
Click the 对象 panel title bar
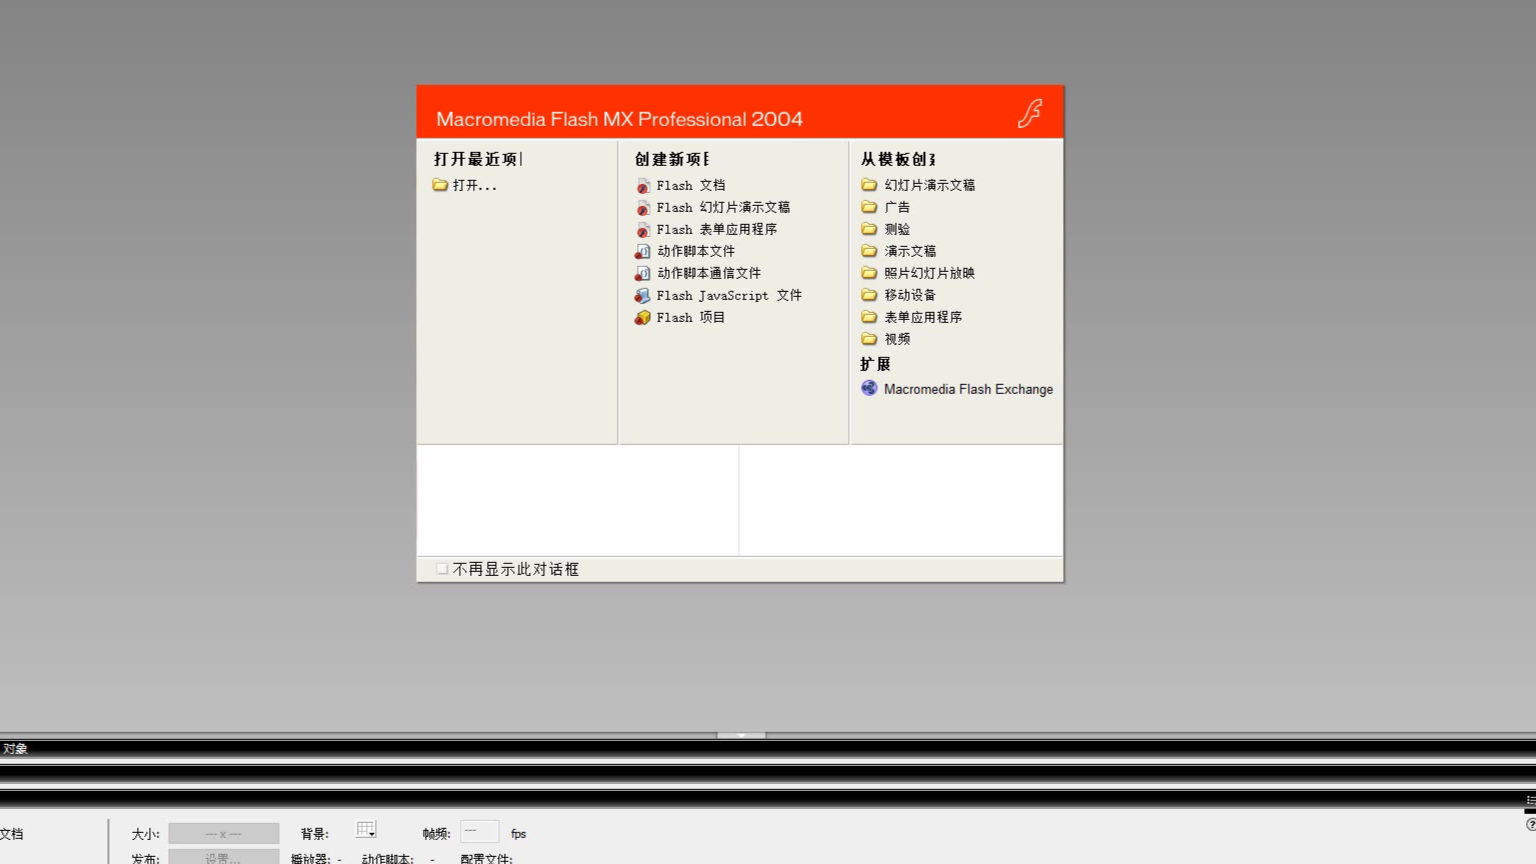pos(768,749)
